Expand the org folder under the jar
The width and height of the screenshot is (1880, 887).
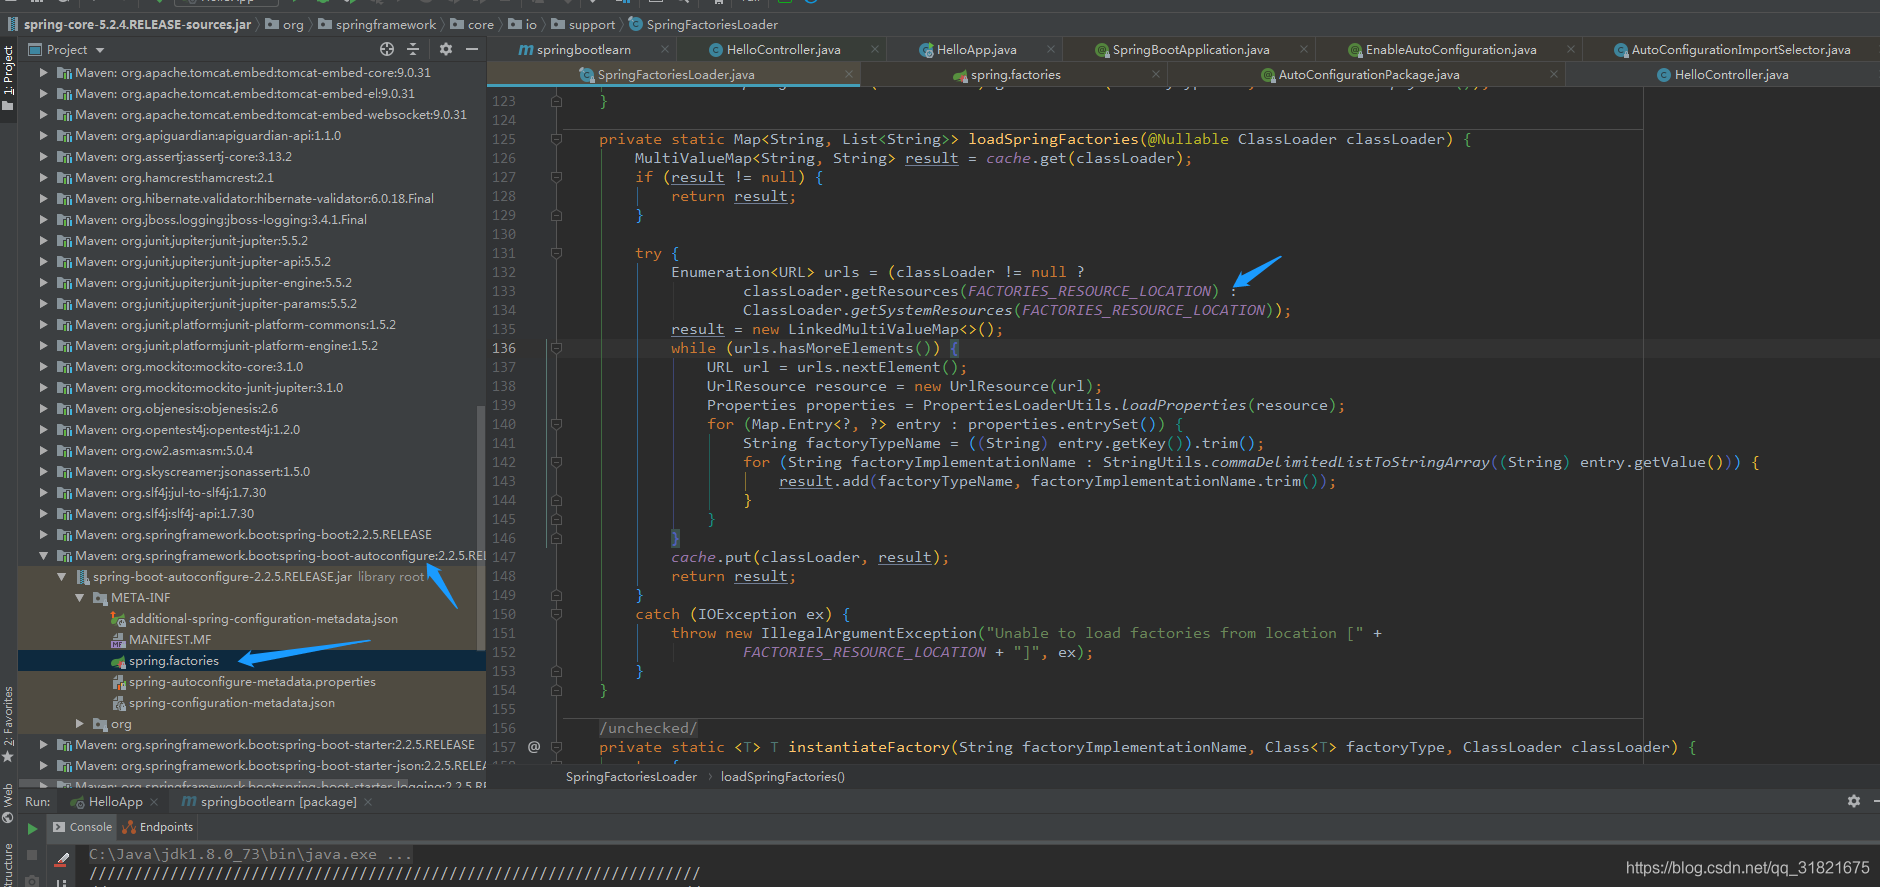[x=79, y=723]
